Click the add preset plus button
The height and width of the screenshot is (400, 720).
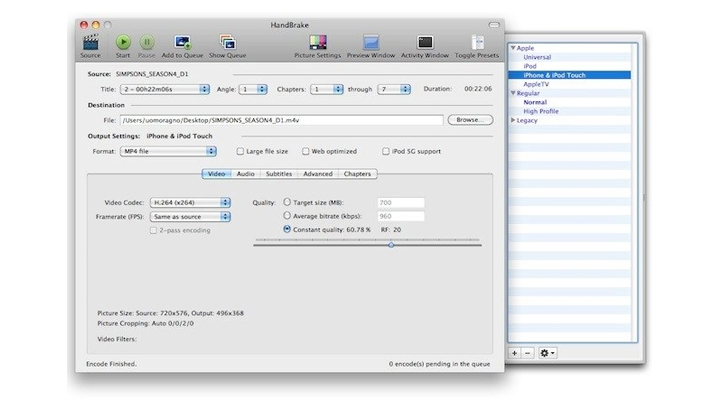click(x=514, y=353)
